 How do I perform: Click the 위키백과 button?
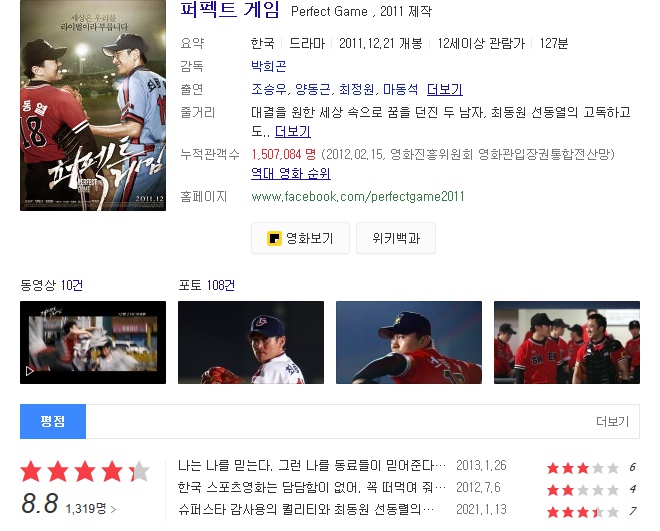tap(396, 239)
